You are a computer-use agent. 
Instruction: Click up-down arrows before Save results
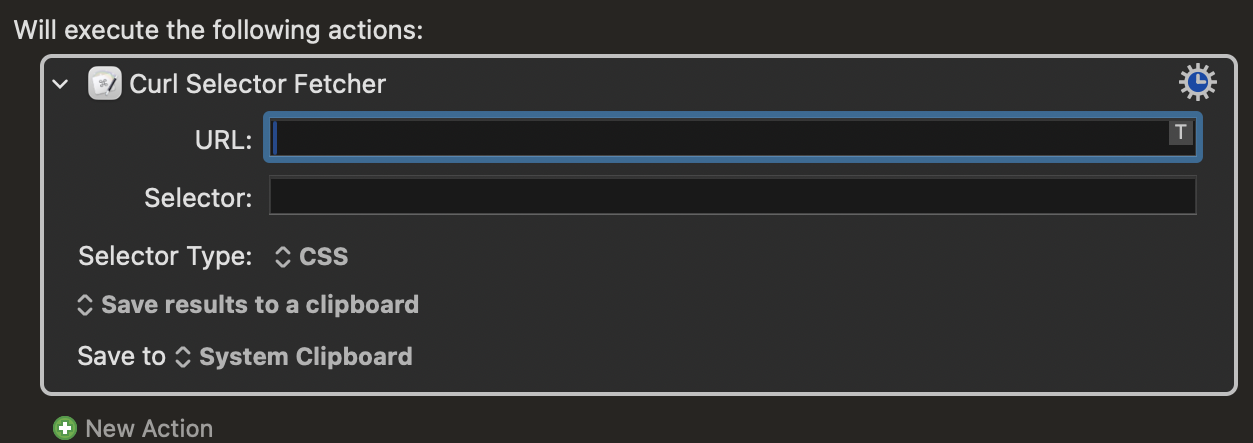(x=85, y=304)
